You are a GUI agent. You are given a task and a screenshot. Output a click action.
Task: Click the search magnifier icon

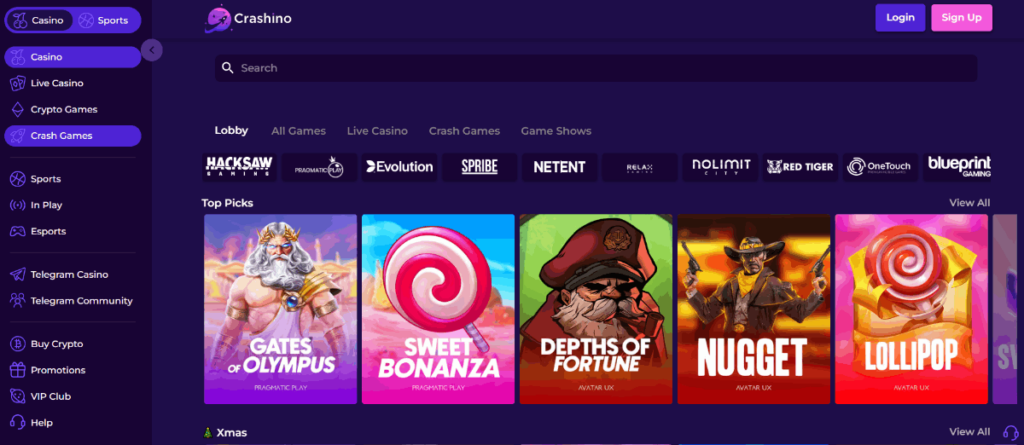227,68
